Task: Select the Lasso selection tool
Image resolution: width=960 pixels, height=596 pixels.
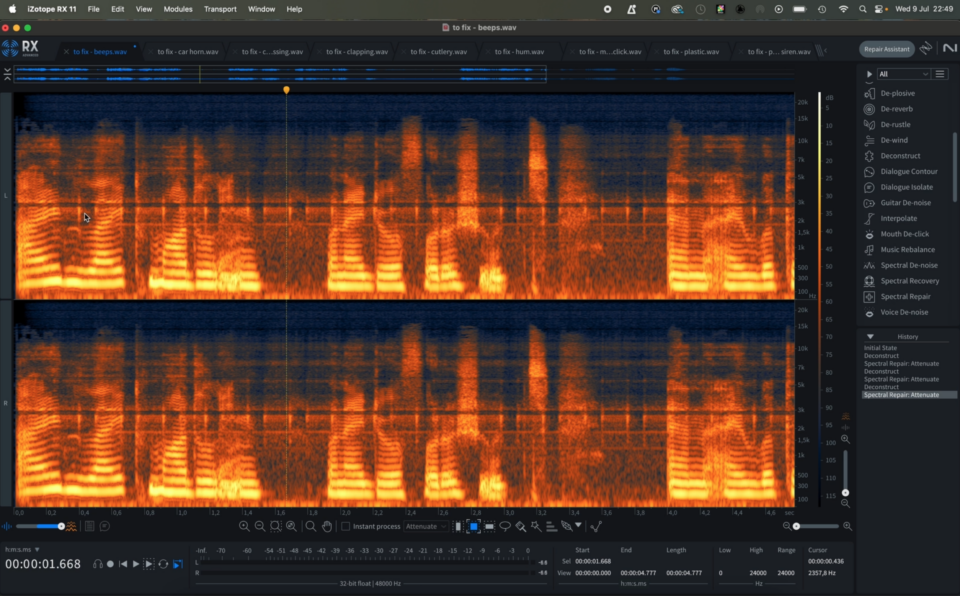Action: point(505,526)
